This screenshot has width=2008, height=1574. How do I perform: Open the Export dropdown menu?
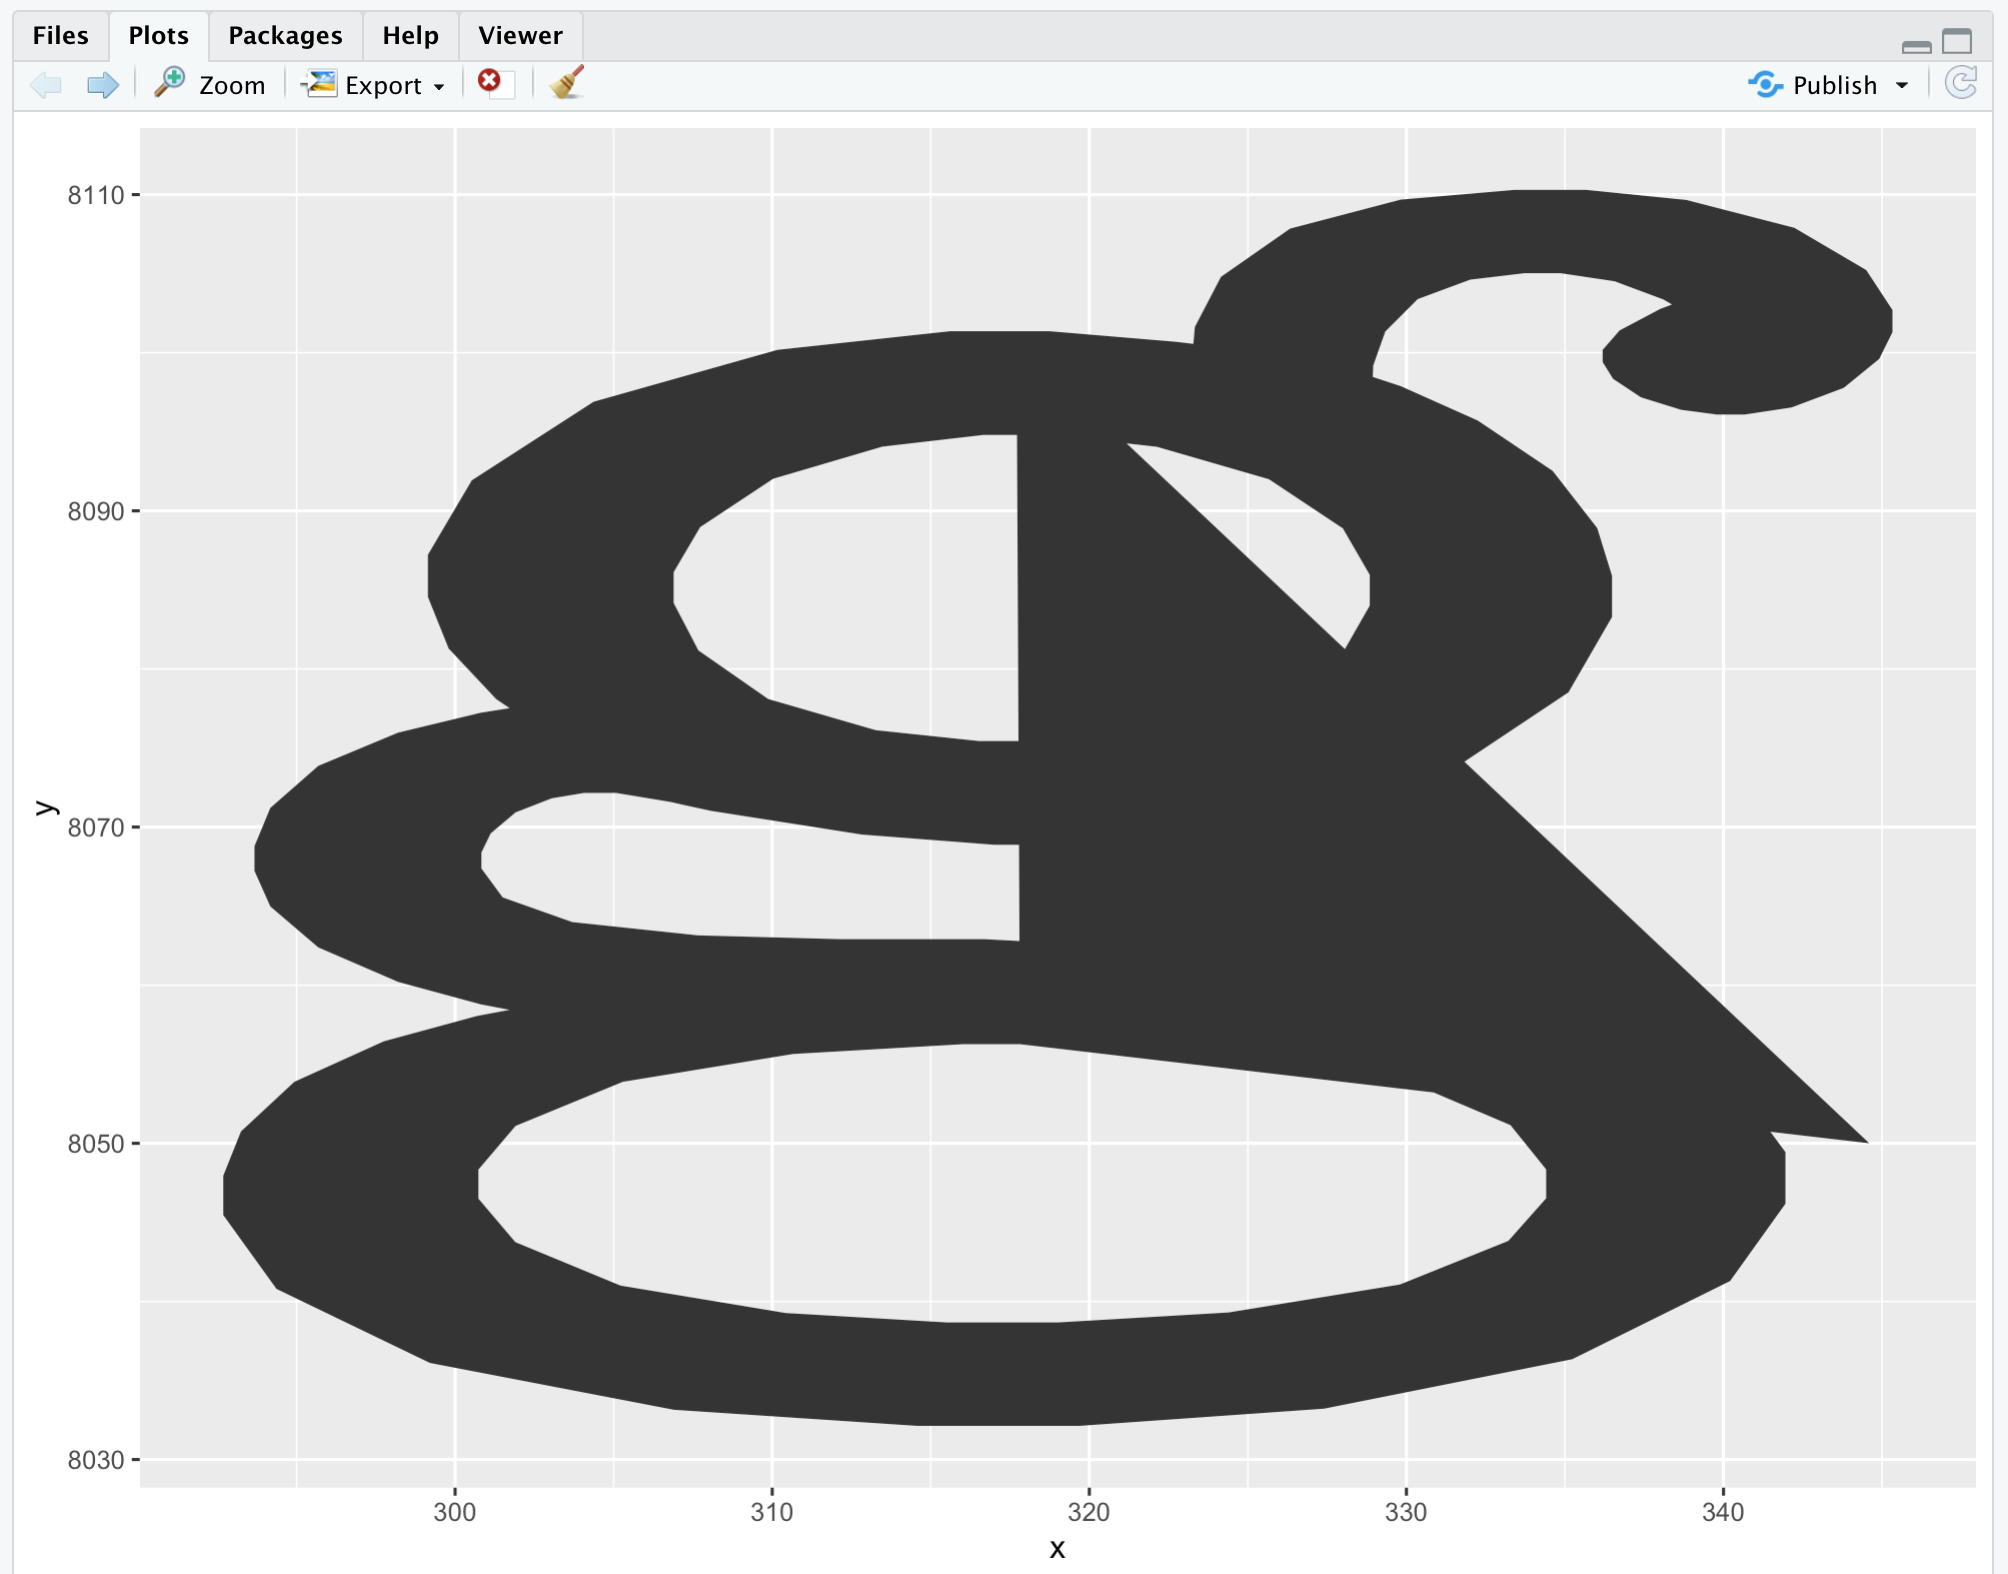pos(438,87)
